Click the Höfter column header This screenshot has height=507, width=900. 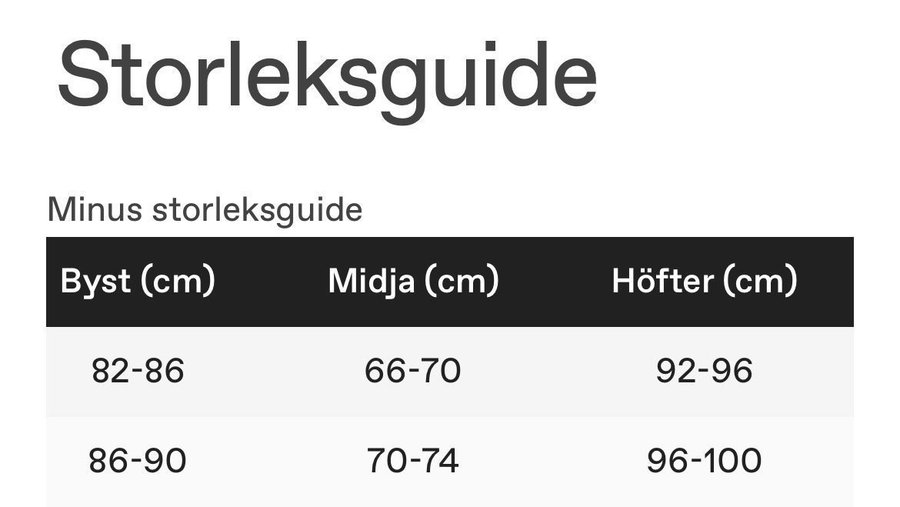(x=704, y=282)
